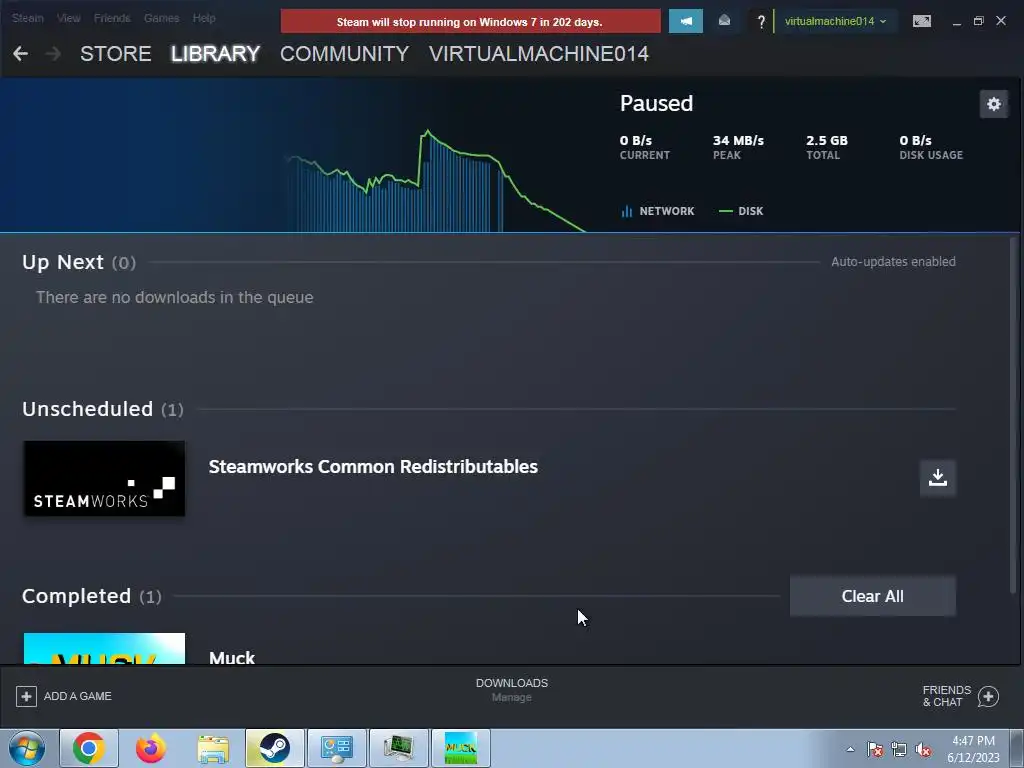Launch Chrome from the taskbar
This screenshot has height=768, width=1024.
coord(89,748)
